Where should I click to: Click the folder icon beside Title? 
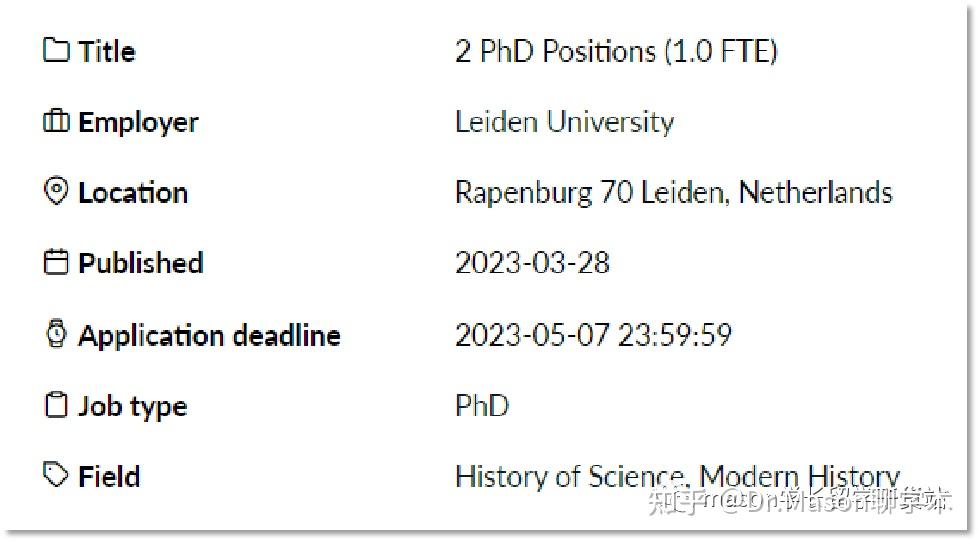(56, 50)
